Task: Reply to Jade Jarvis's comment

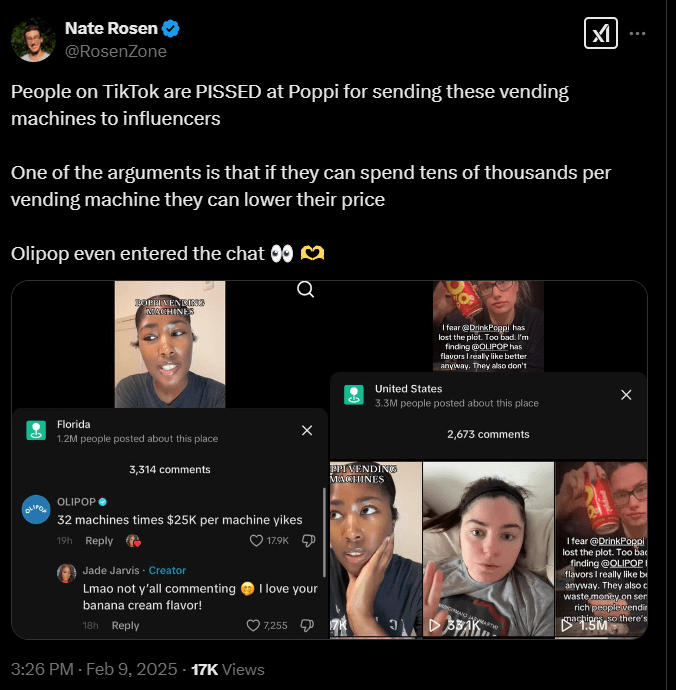Action: pos(125,626)
